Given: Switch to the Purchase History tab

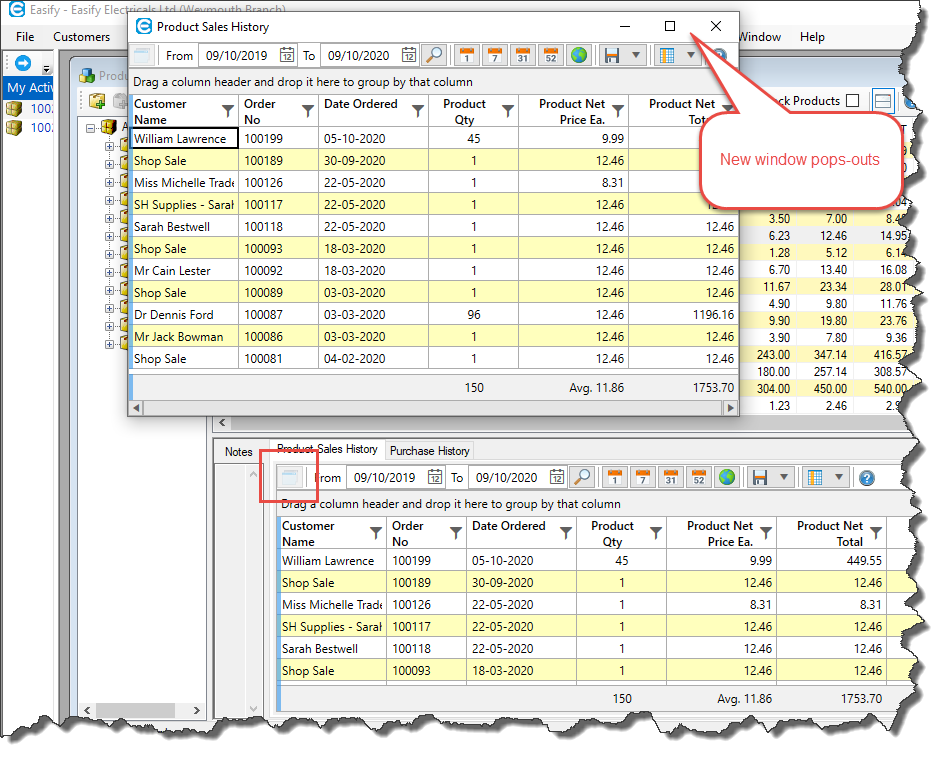Looking at the screenshot, I should click(429, 451).
